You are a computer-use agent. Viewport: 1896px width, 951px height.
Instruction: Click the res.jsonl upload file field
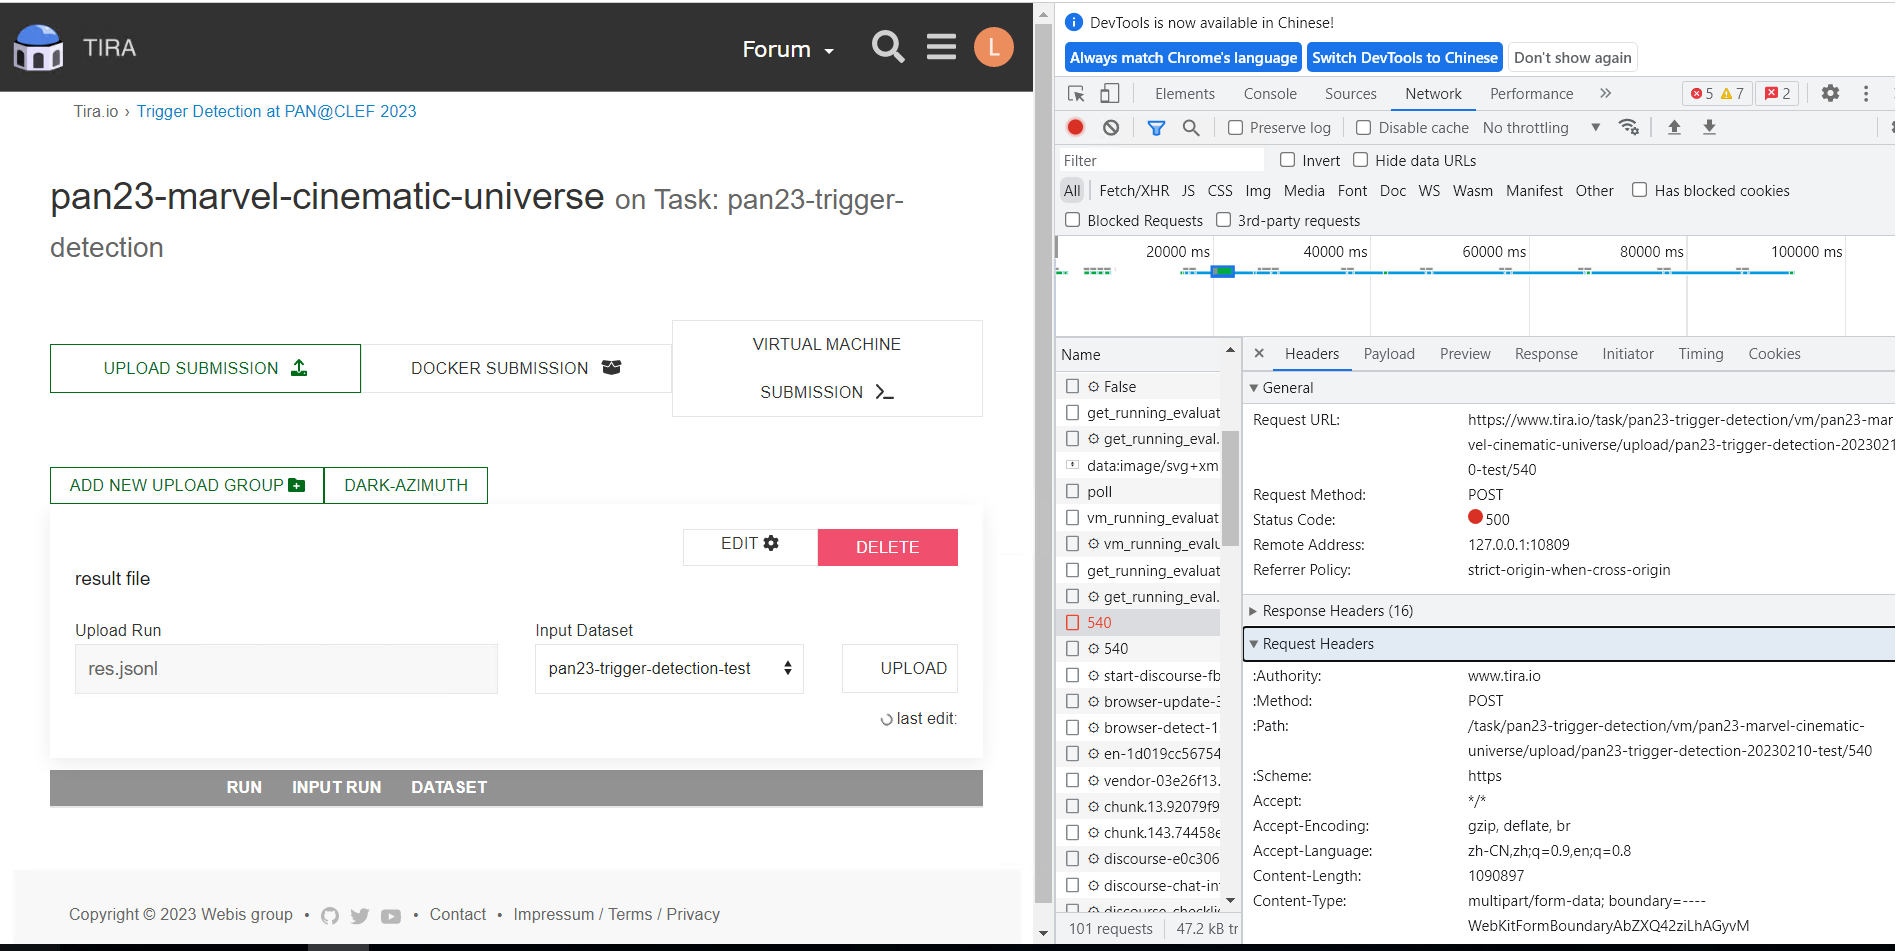coord(286,669)
